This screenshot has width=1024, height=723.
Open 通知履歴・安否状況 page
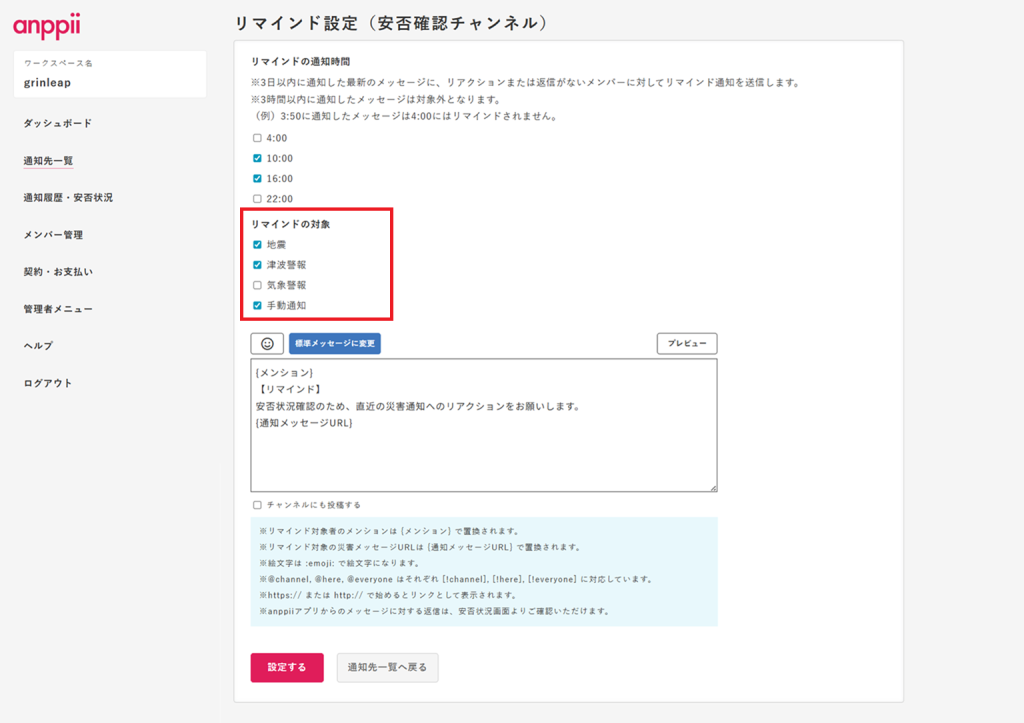pyautogui.click(x=68, y=198)
